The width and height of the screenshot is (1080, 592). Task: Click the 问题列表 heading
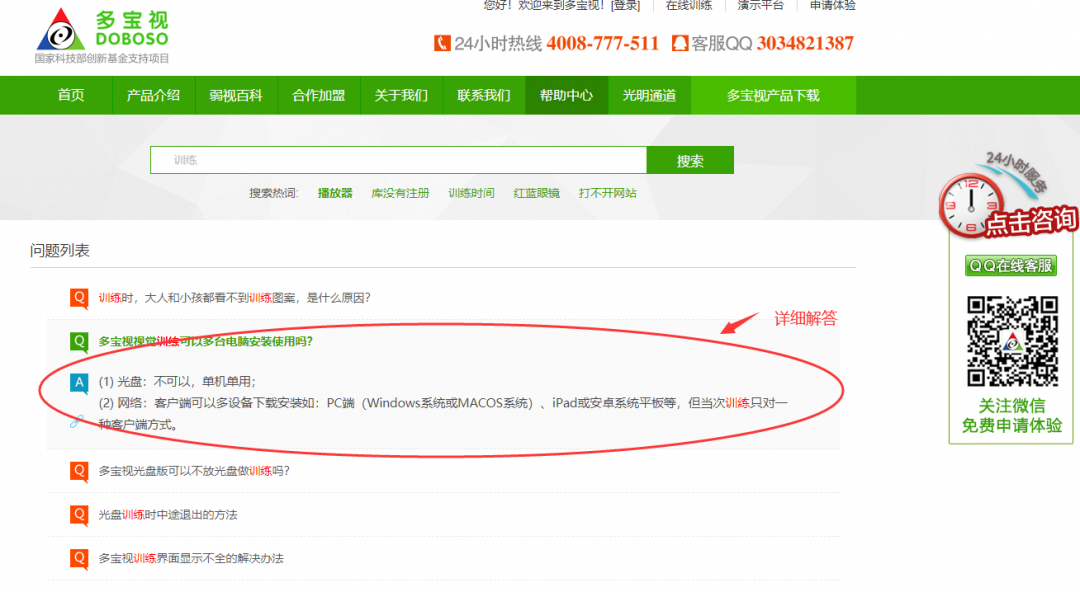pos(60,250)
